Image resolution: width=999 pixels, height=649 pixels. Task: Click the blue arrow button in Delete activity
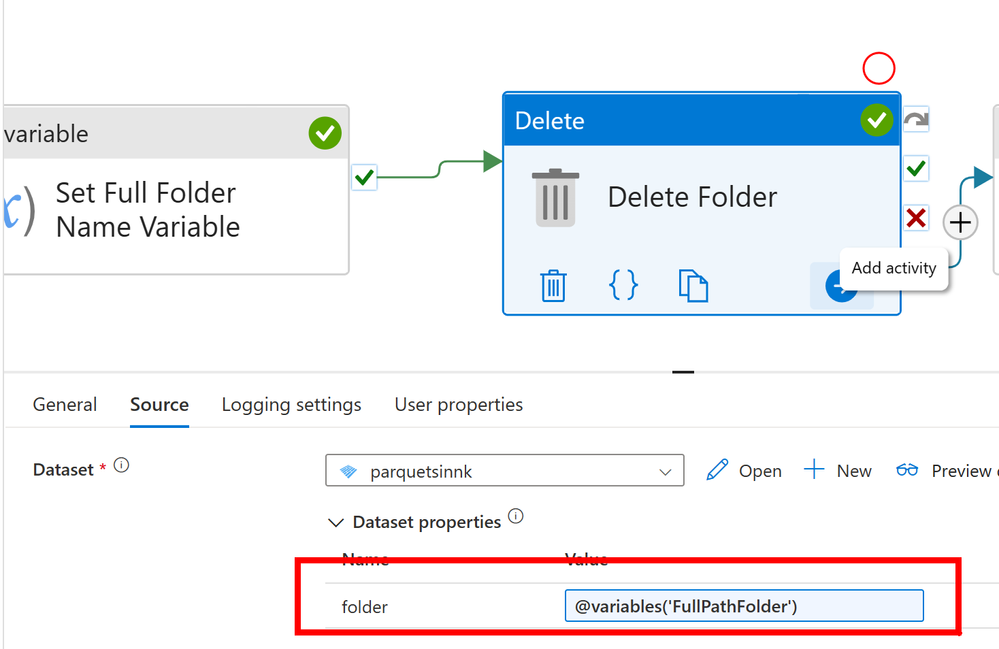(840, 287)
